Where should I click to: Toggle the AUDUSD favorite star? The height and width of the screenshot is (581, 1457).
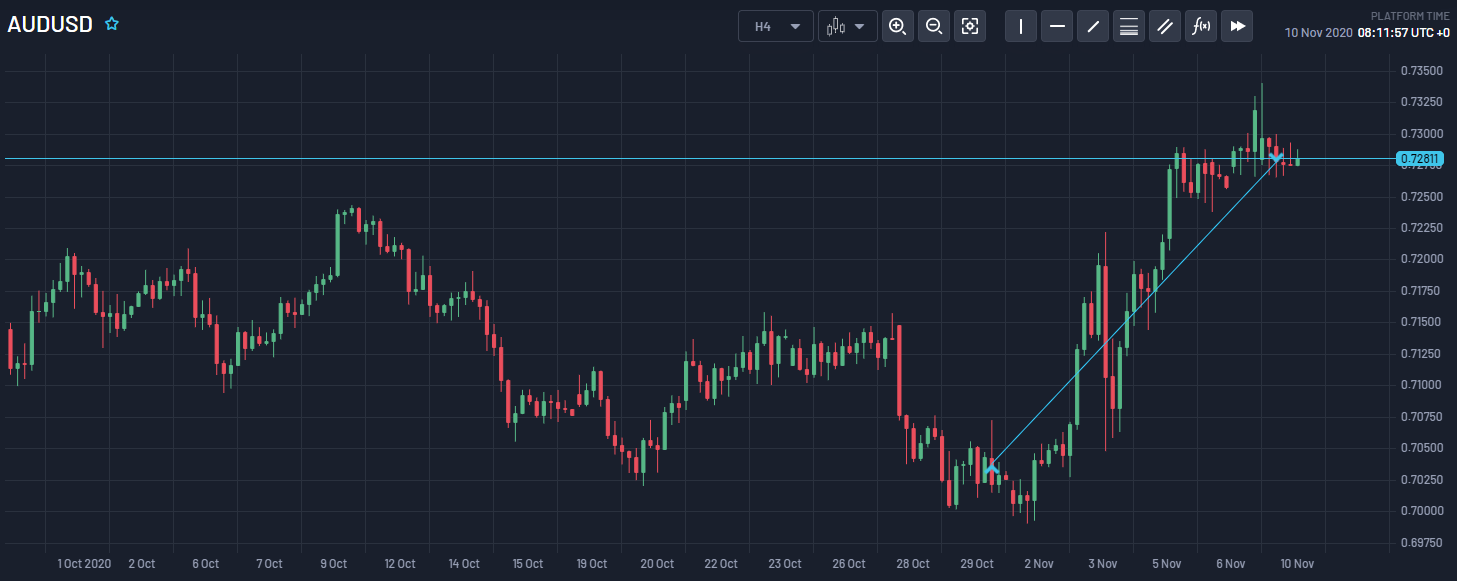coord(111,23)
